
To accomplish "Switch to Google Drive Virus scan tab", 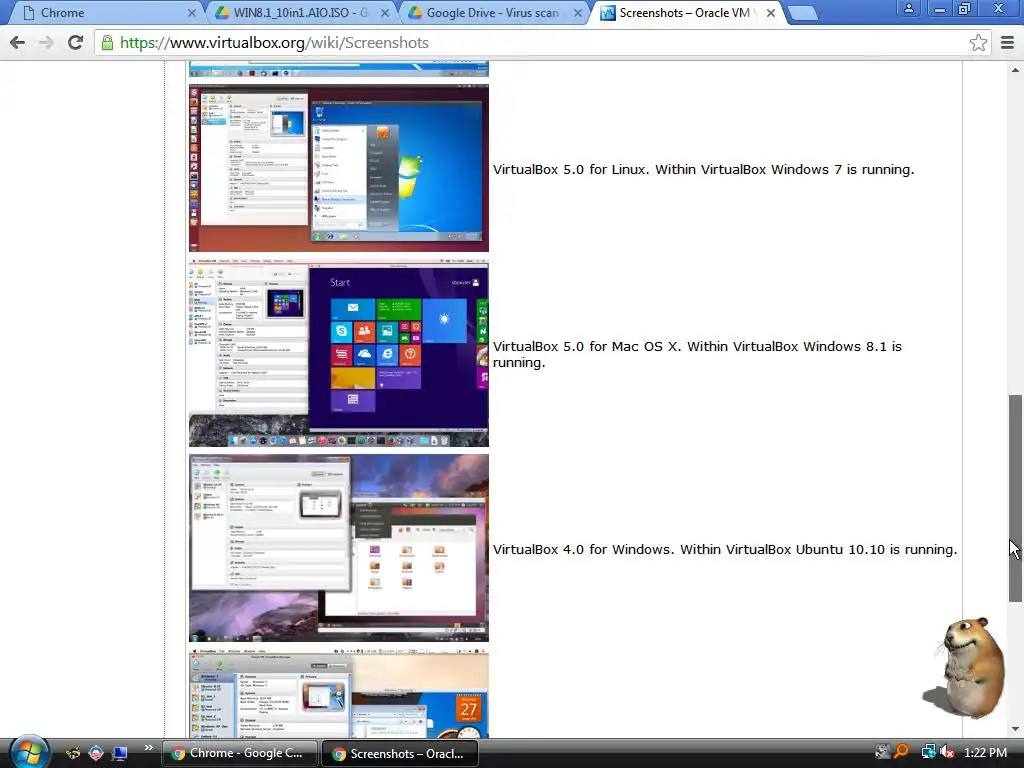I will [x=492, y=12].
